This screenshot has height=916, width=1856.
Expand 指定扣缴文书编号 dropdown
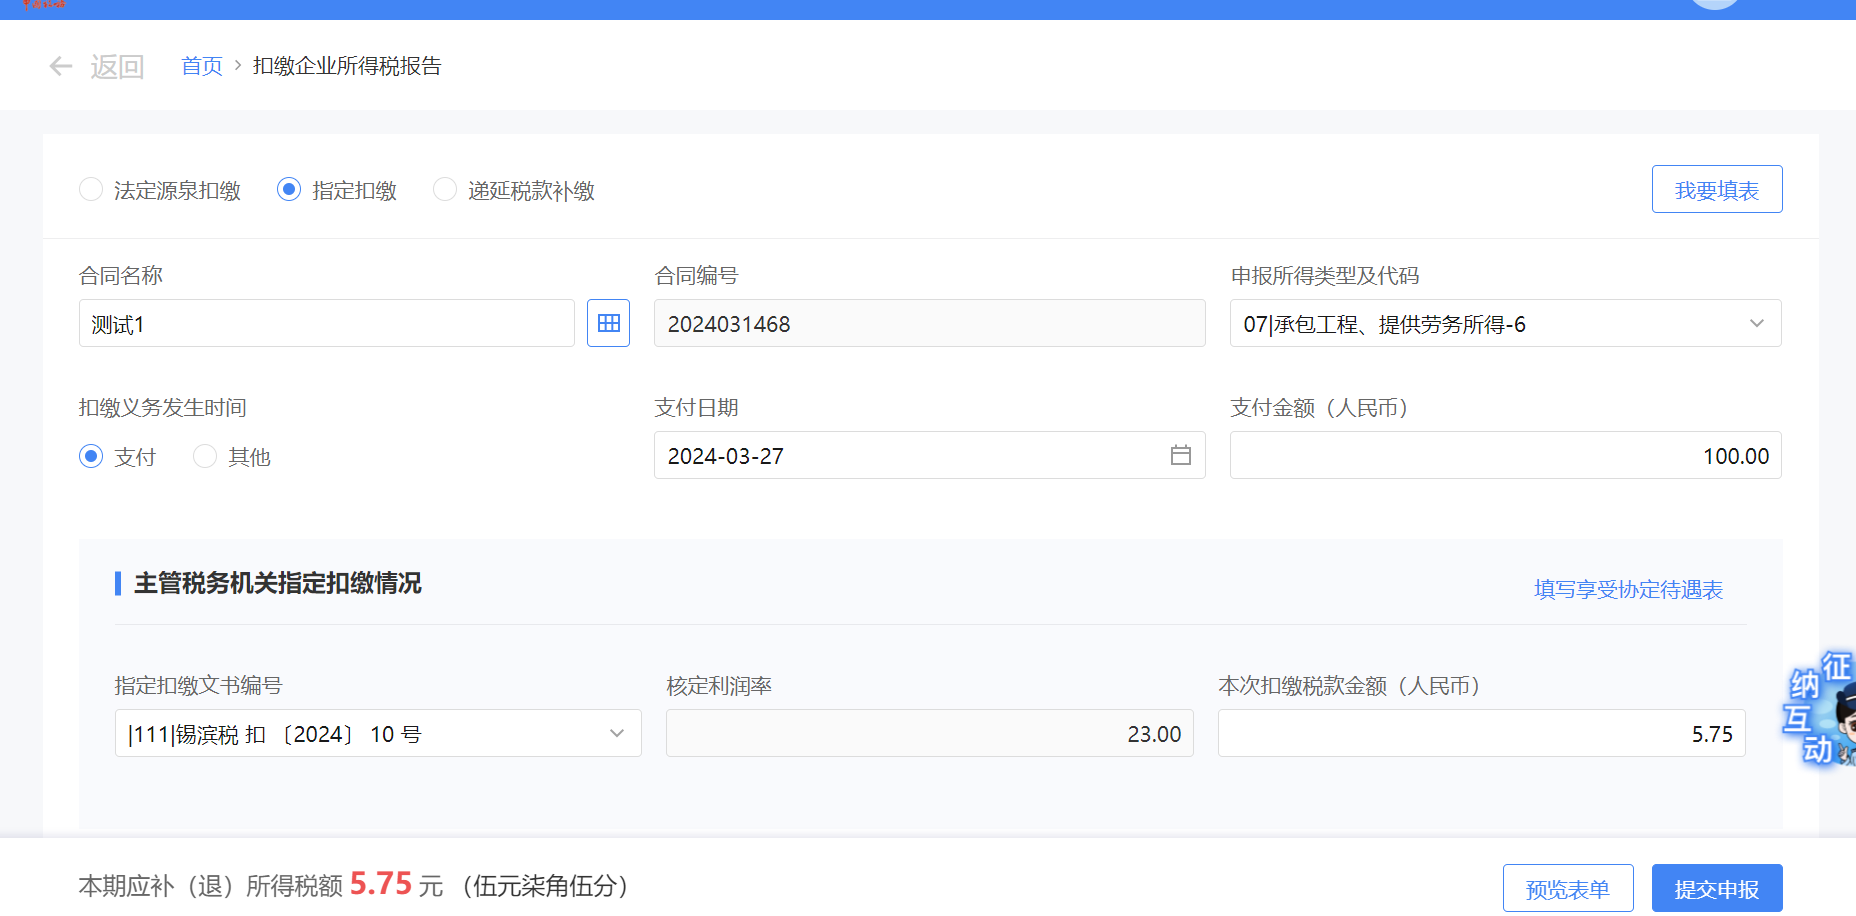[x=617, y=733]
